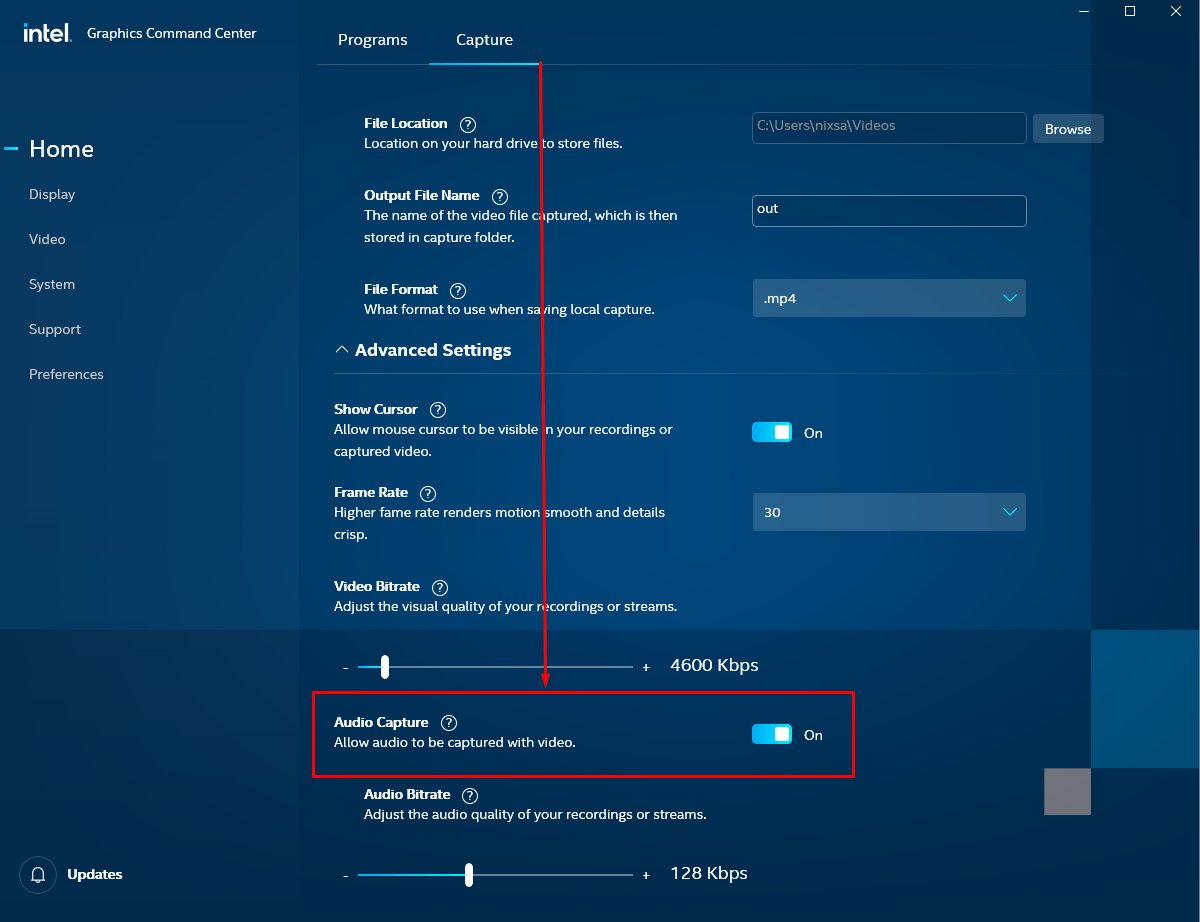Click the Video Bitrate slider handle
This screenshot has height=922, width=1200.
coord(382,666)
